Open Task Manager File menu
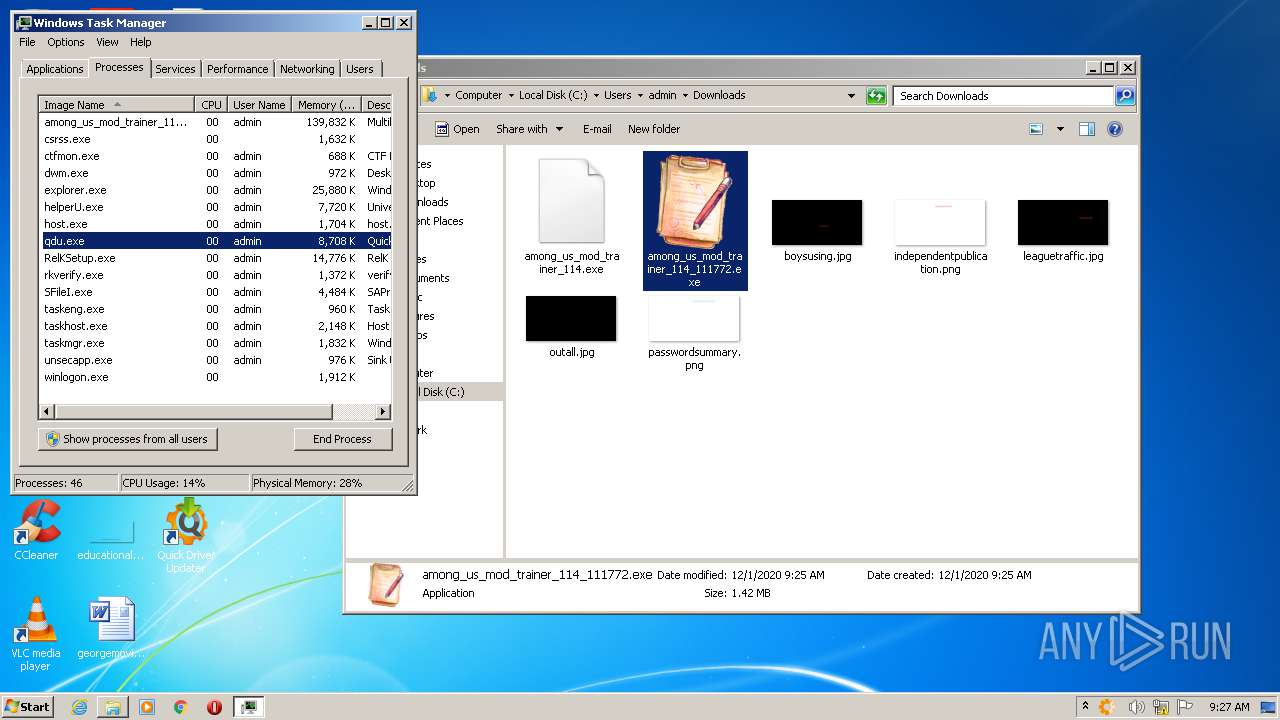 [27, 42]
